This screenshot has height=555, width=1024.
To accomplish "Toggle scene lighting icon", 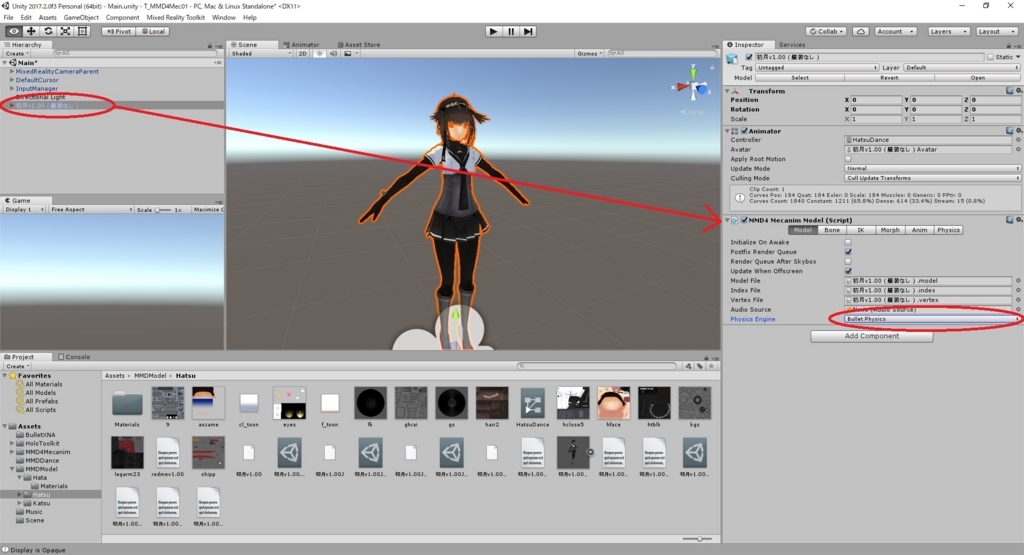I will pos(319,54).
